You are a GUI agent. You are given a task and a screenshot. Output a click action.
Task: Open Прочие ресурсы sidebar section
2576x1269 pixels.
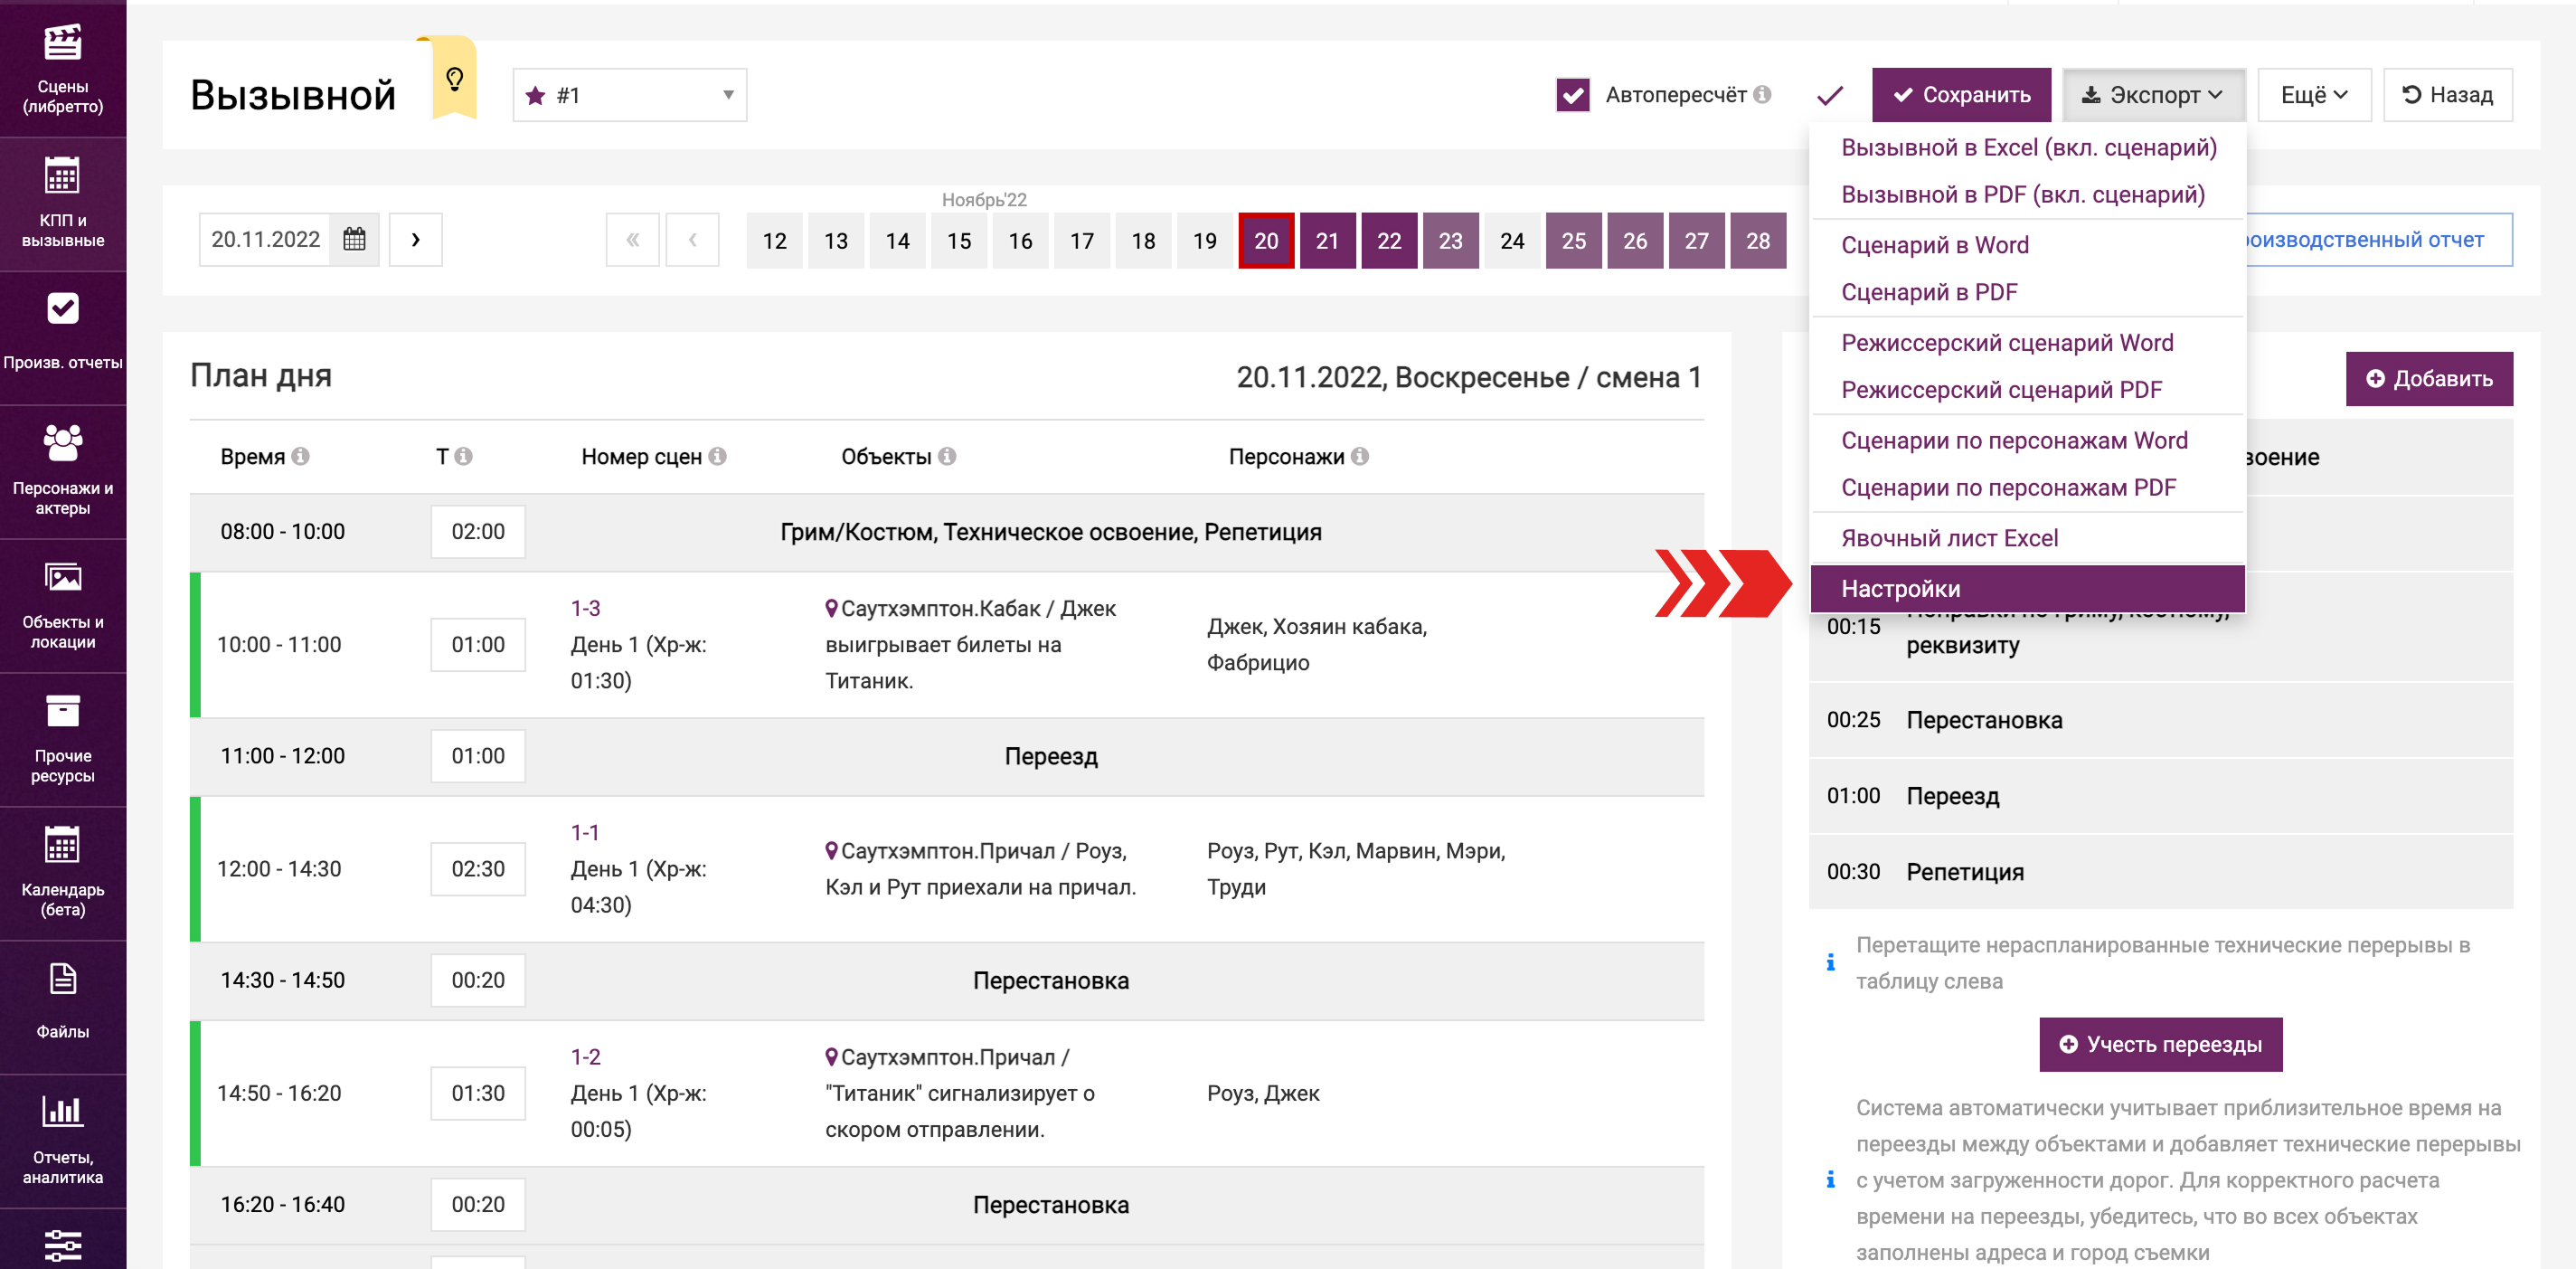(63, 739)
